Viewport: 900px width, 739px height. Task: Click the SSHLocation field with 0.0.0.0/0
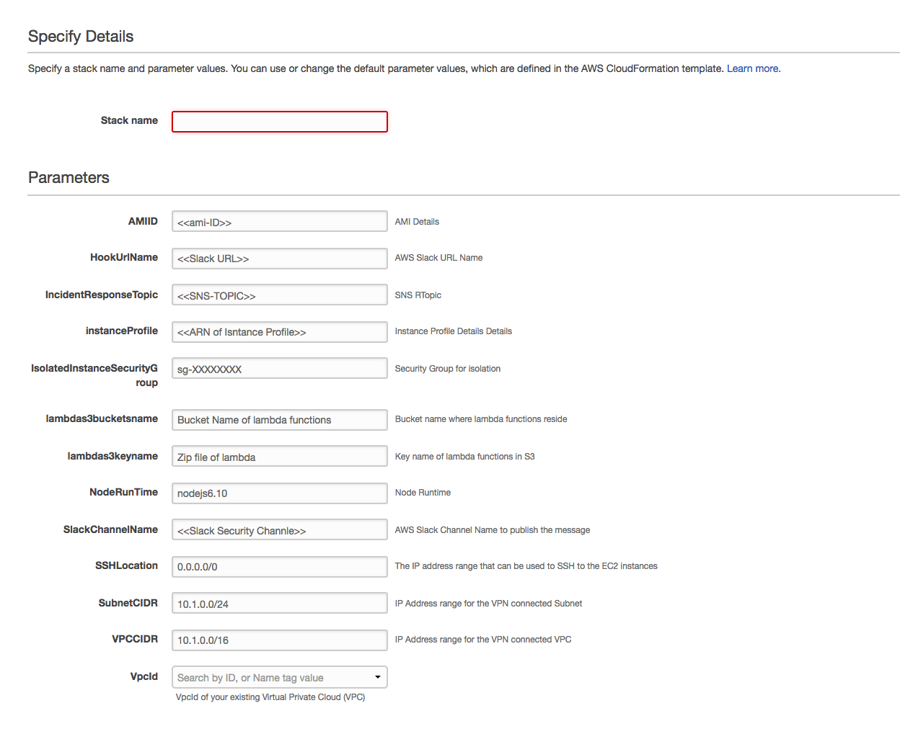pyautogui.click(x=279, y=566)
